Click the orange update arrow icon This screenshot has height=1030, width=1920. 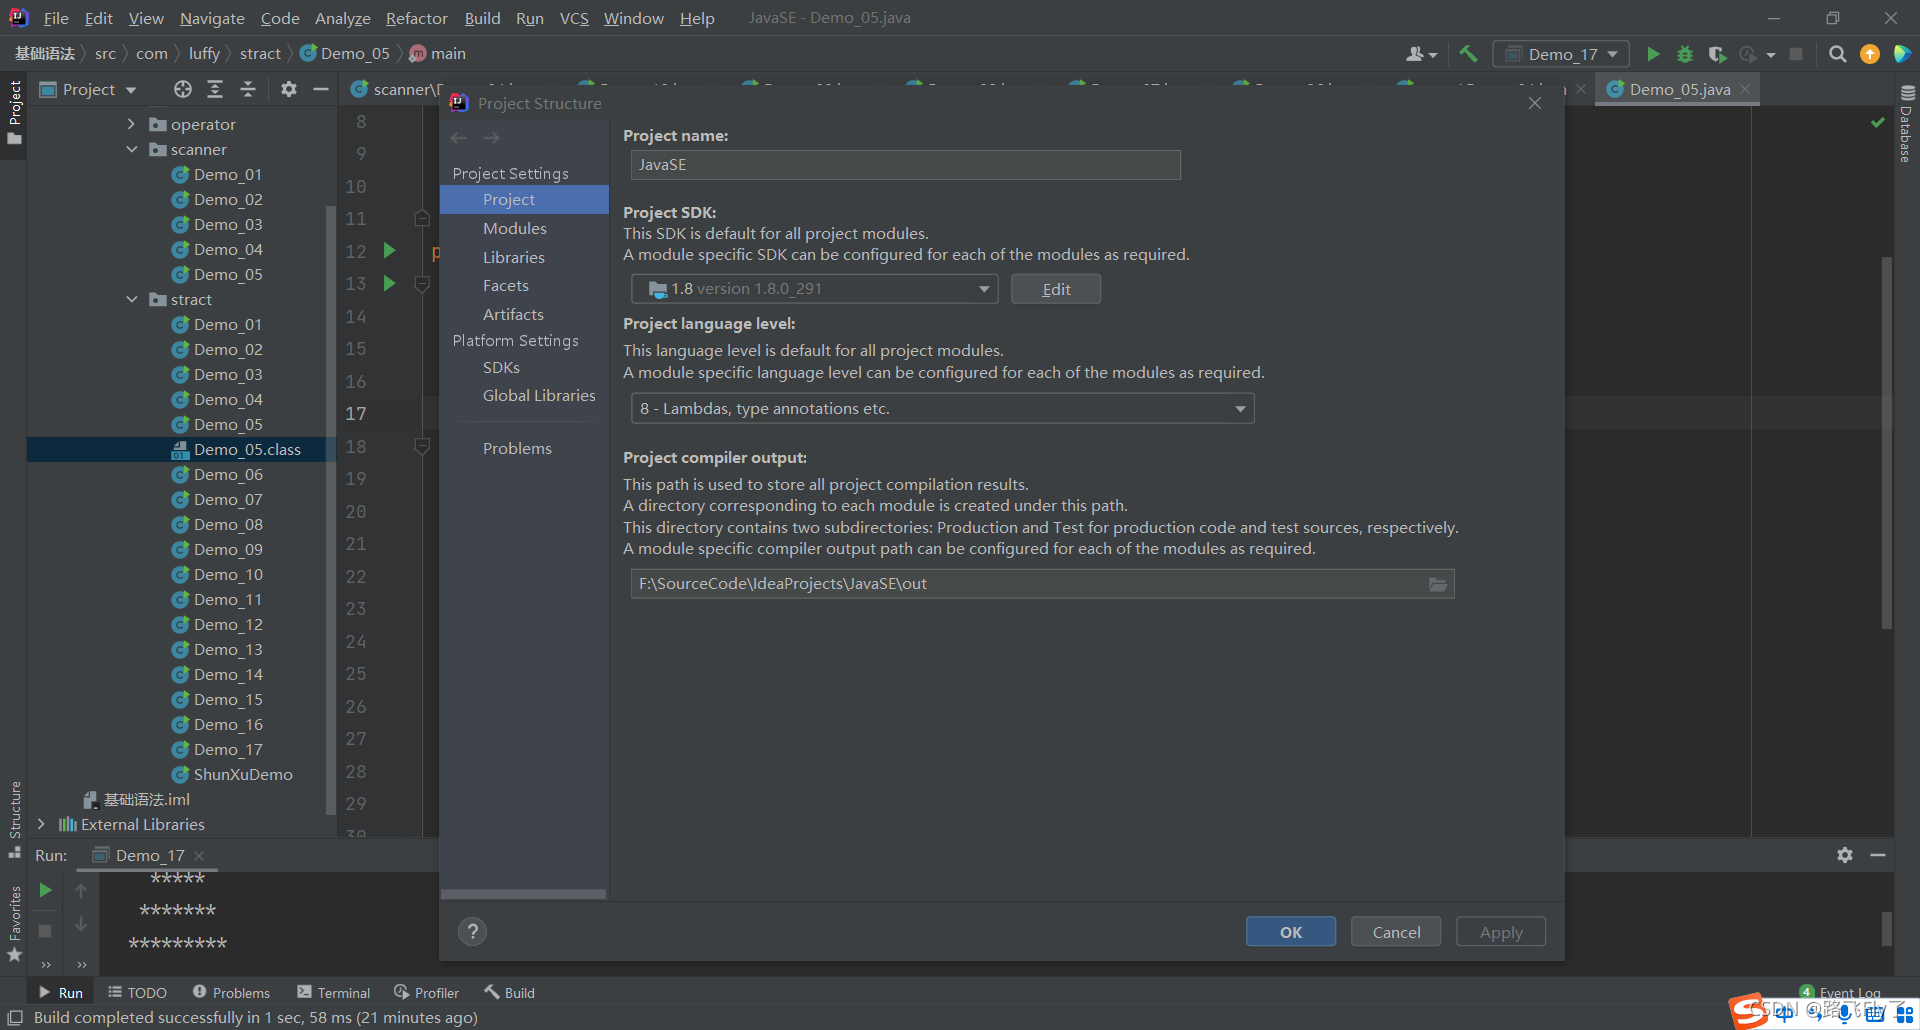1869,54
